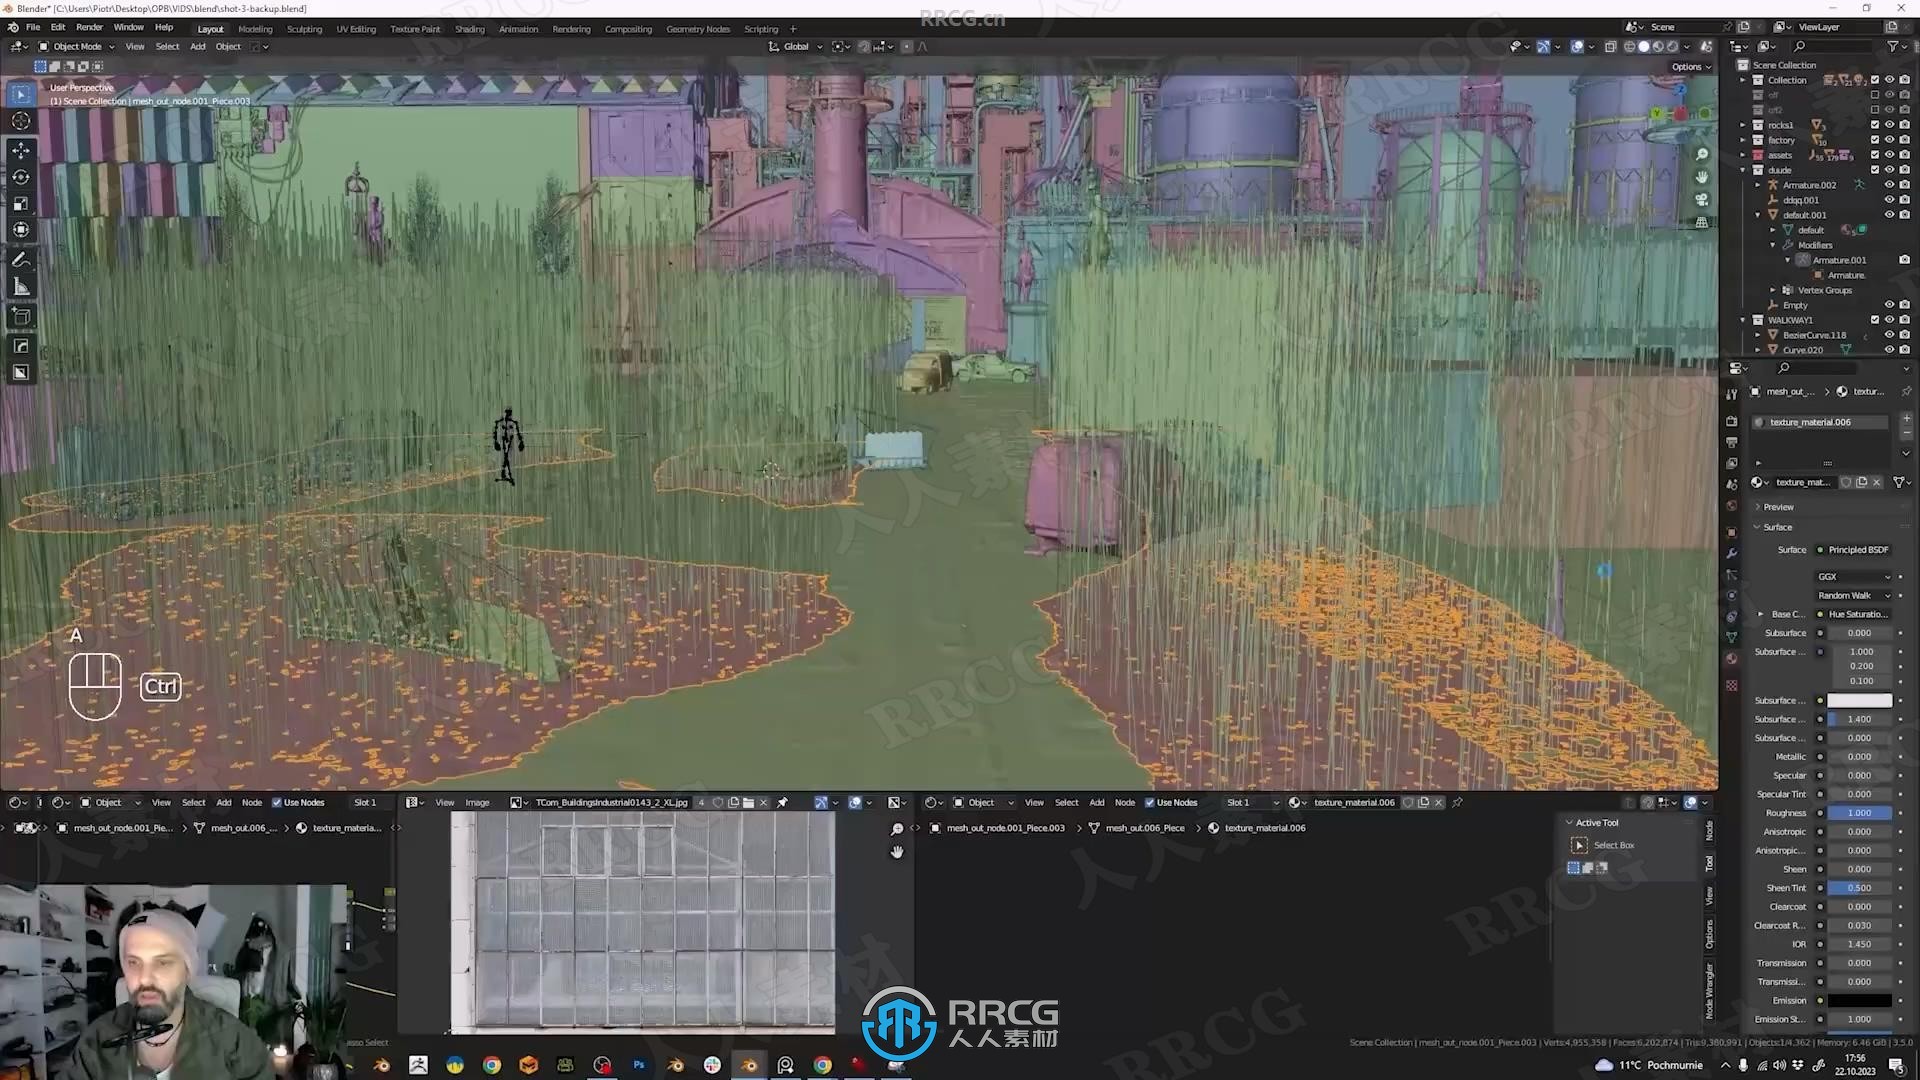Collapse the WALKWAY1 collection
Screen dimensions: 1920x1080
click(x=1743, y=320)
